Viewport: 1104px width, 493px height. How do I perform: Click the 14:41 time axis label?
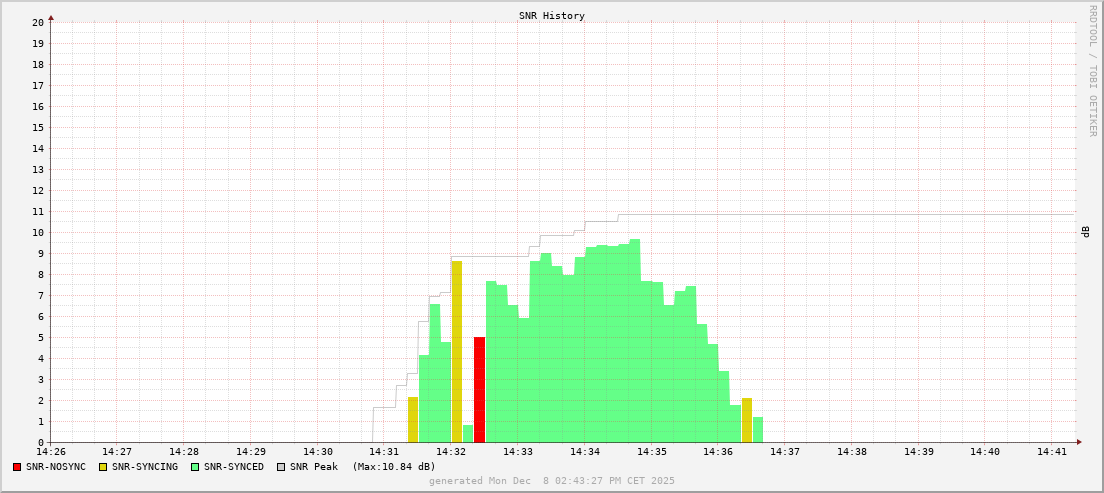pyautogui.click(x=1051, y=452)
